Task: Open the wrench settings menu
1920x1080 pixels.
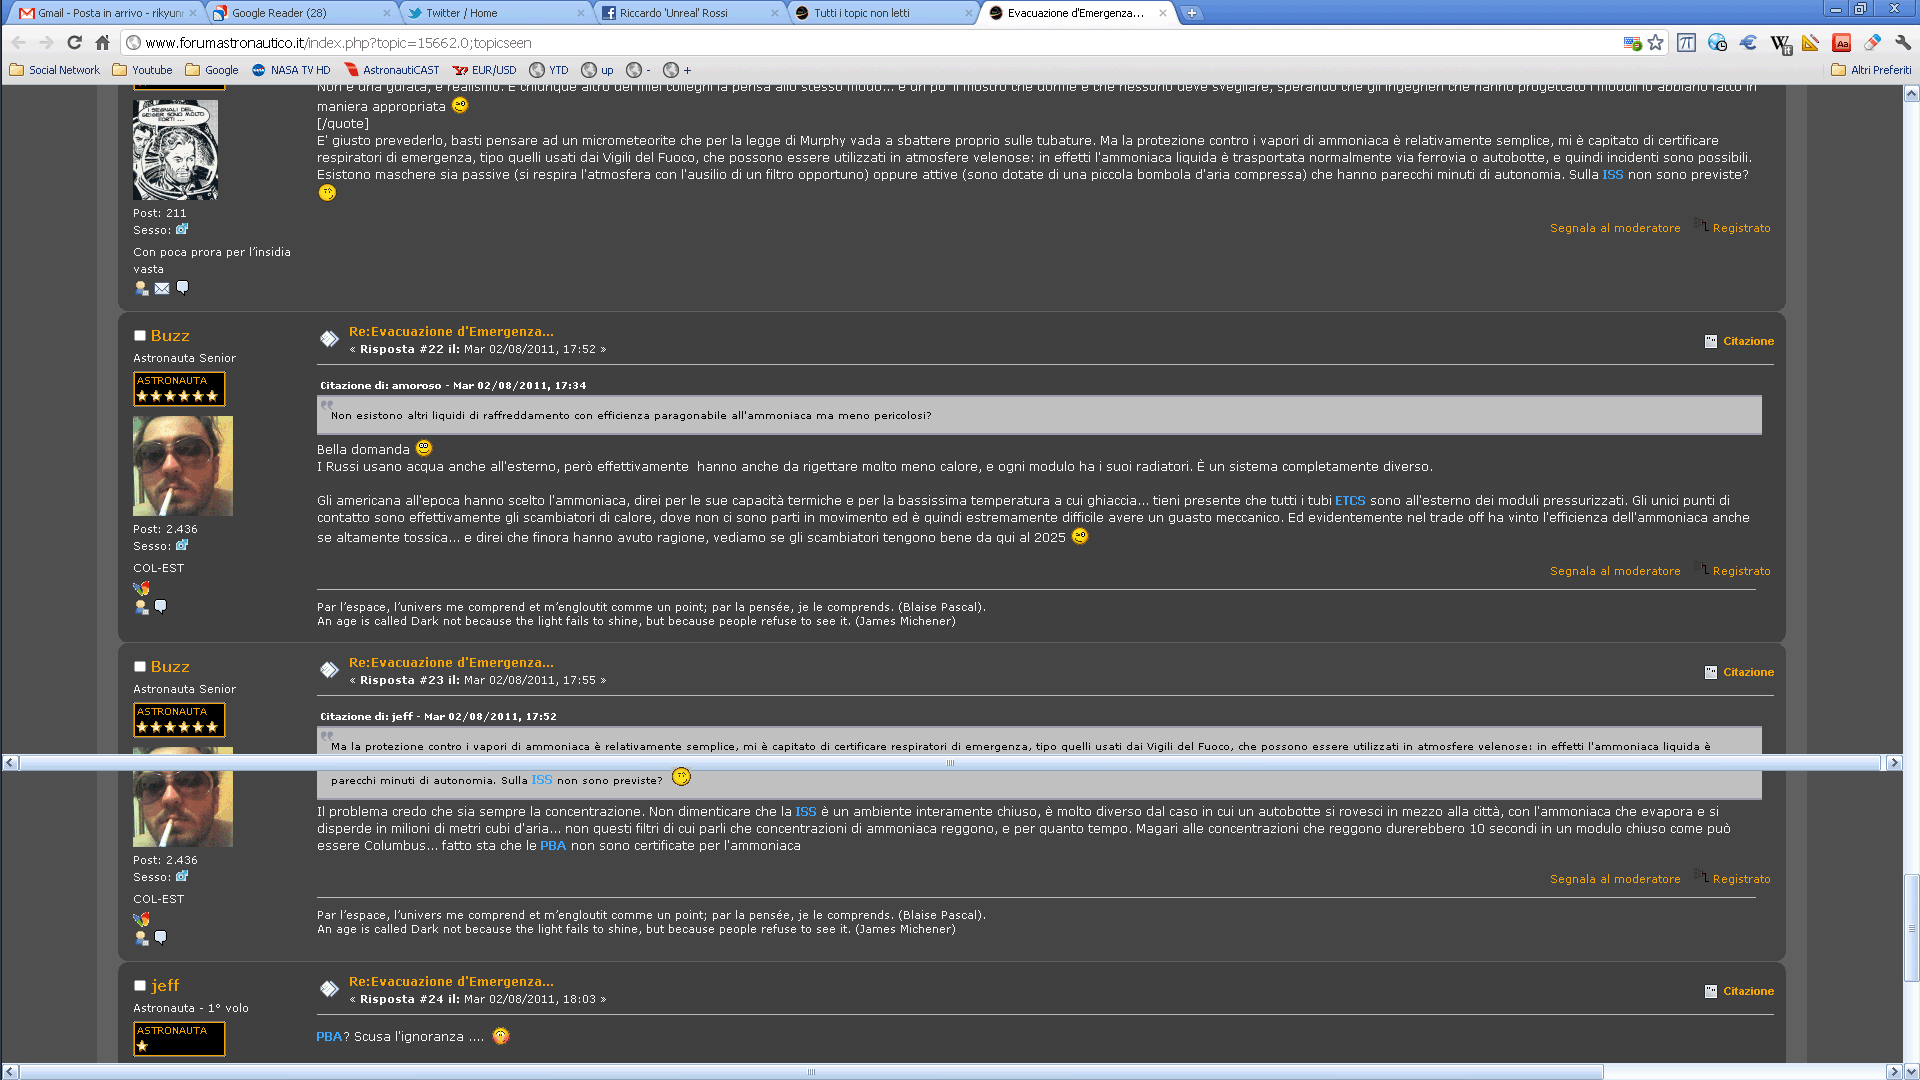Action: (x=1902, y=43)
